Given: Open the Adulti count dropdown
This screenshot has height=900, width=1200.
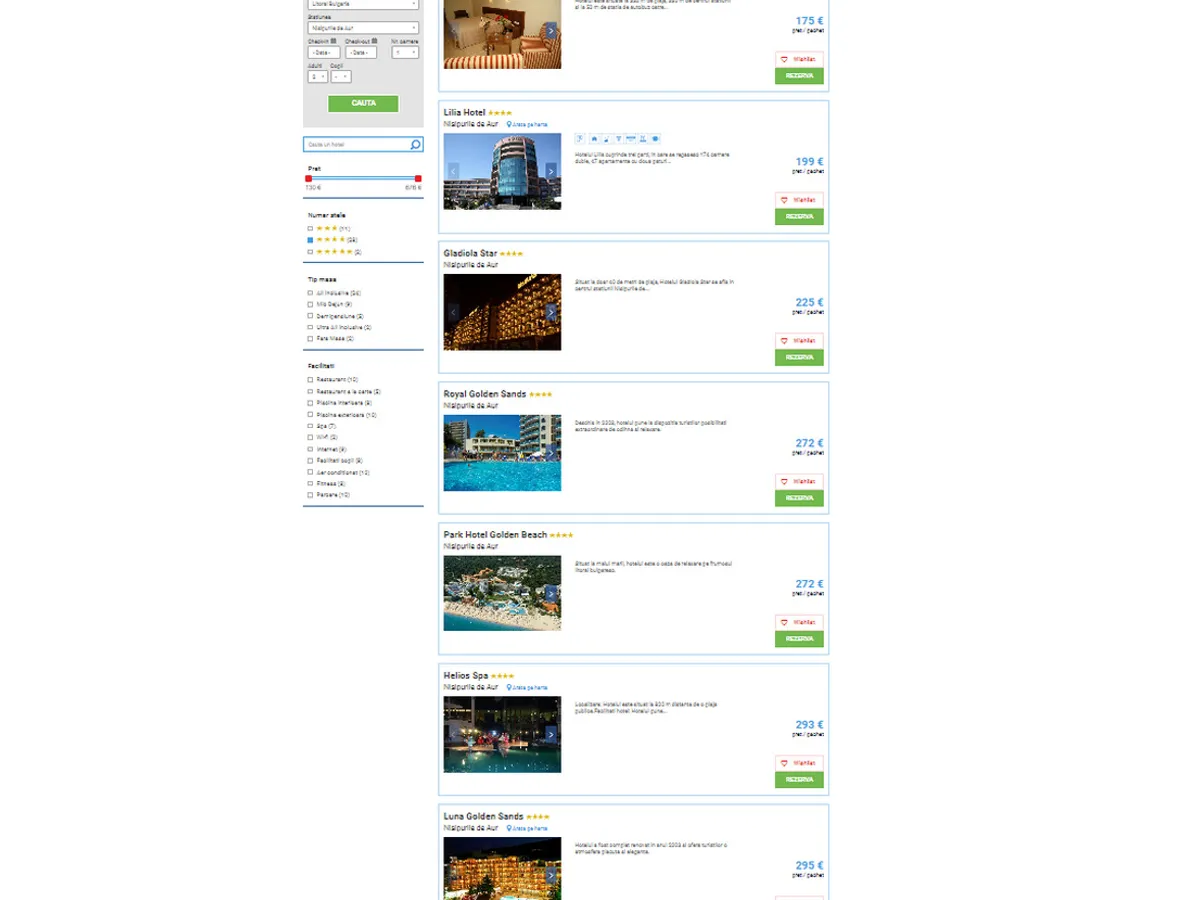Looking at the screenshot, I should pyautogui.click(x=317, y=76).
